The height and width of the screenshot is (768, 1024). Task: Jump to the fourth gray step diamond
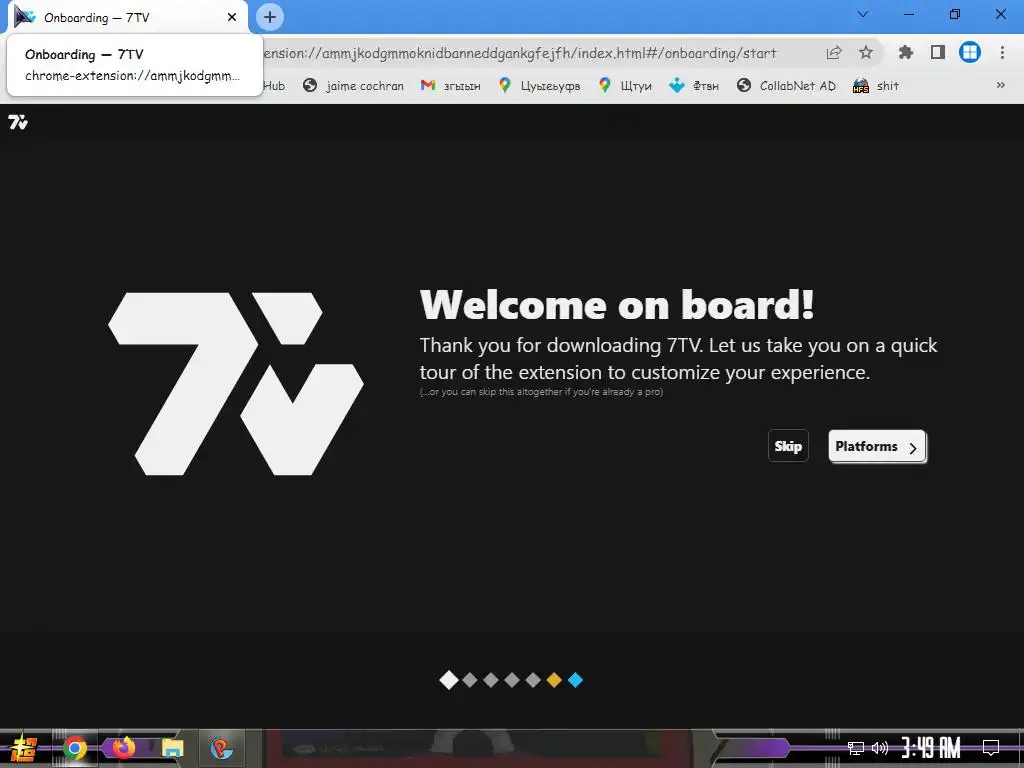tap(512, 680)
